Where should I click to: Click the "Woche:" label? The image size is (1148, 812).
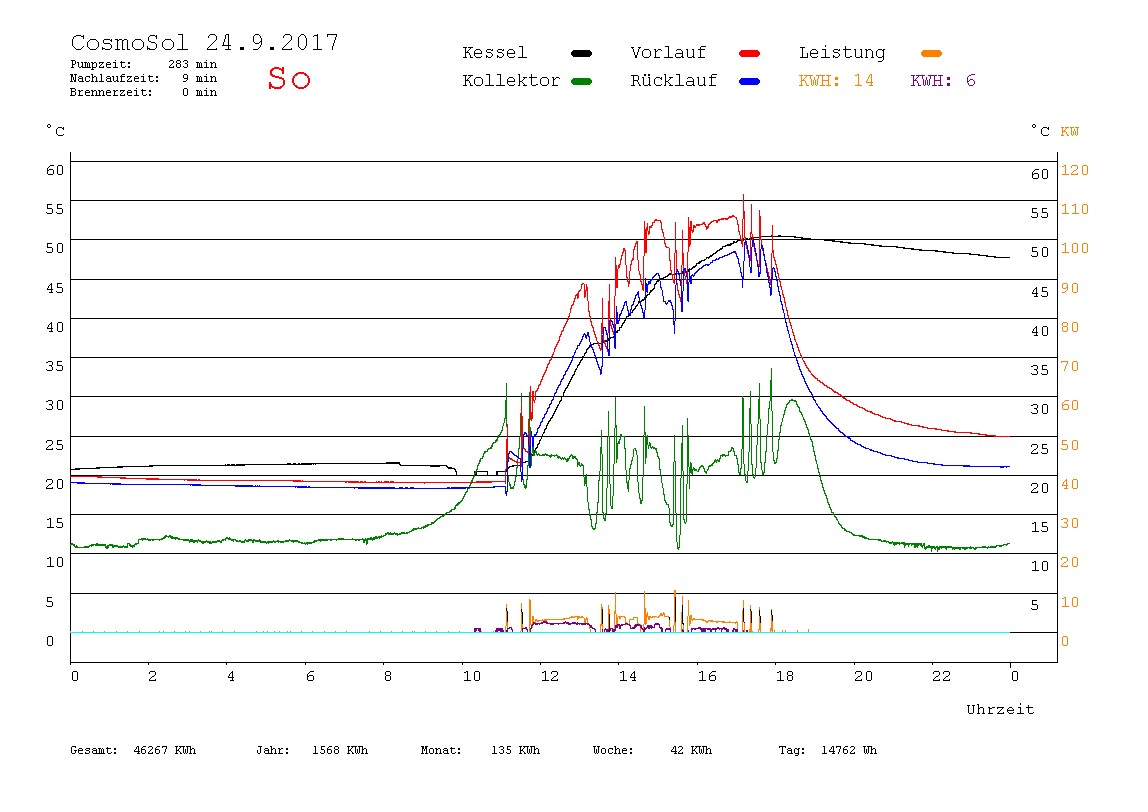(613, 750)
